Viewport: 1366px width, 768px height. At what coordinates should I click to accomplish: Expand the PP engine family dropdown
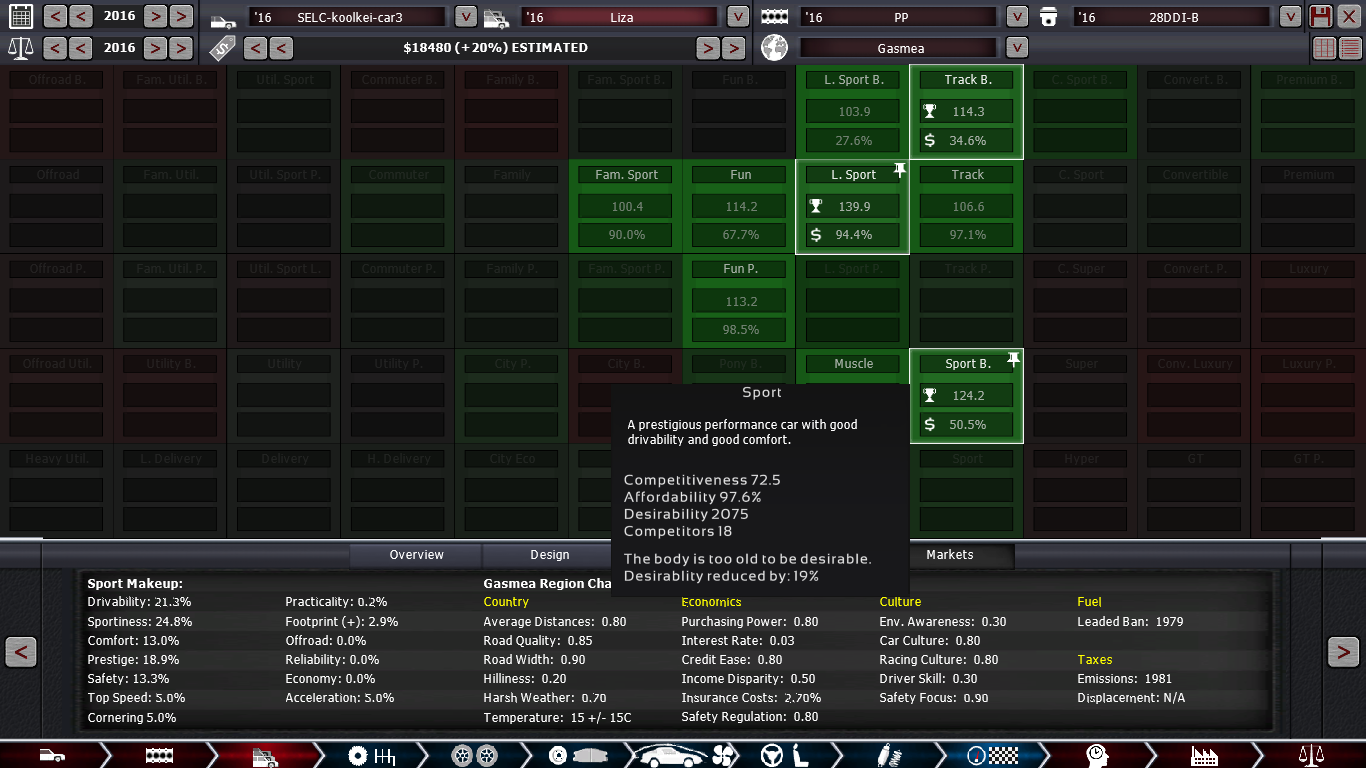1017,17
